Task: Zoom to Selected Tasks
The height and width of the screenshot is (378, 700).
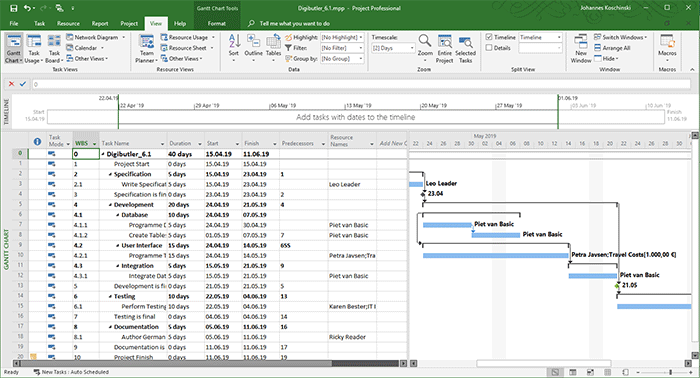Action: 465,48
